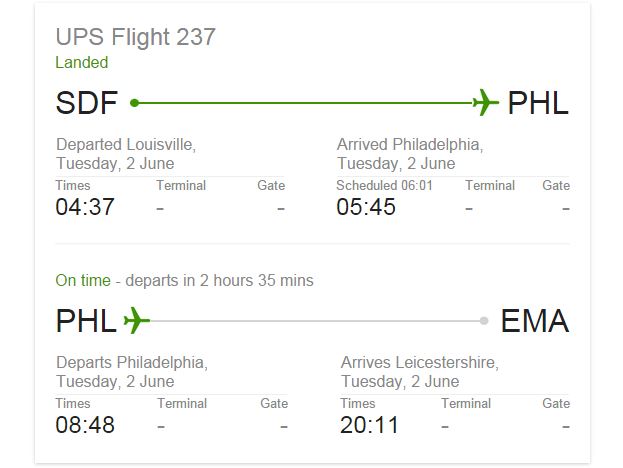Click the EMA airport code
This screenshot has width=623, height=468.
[535, 321]
